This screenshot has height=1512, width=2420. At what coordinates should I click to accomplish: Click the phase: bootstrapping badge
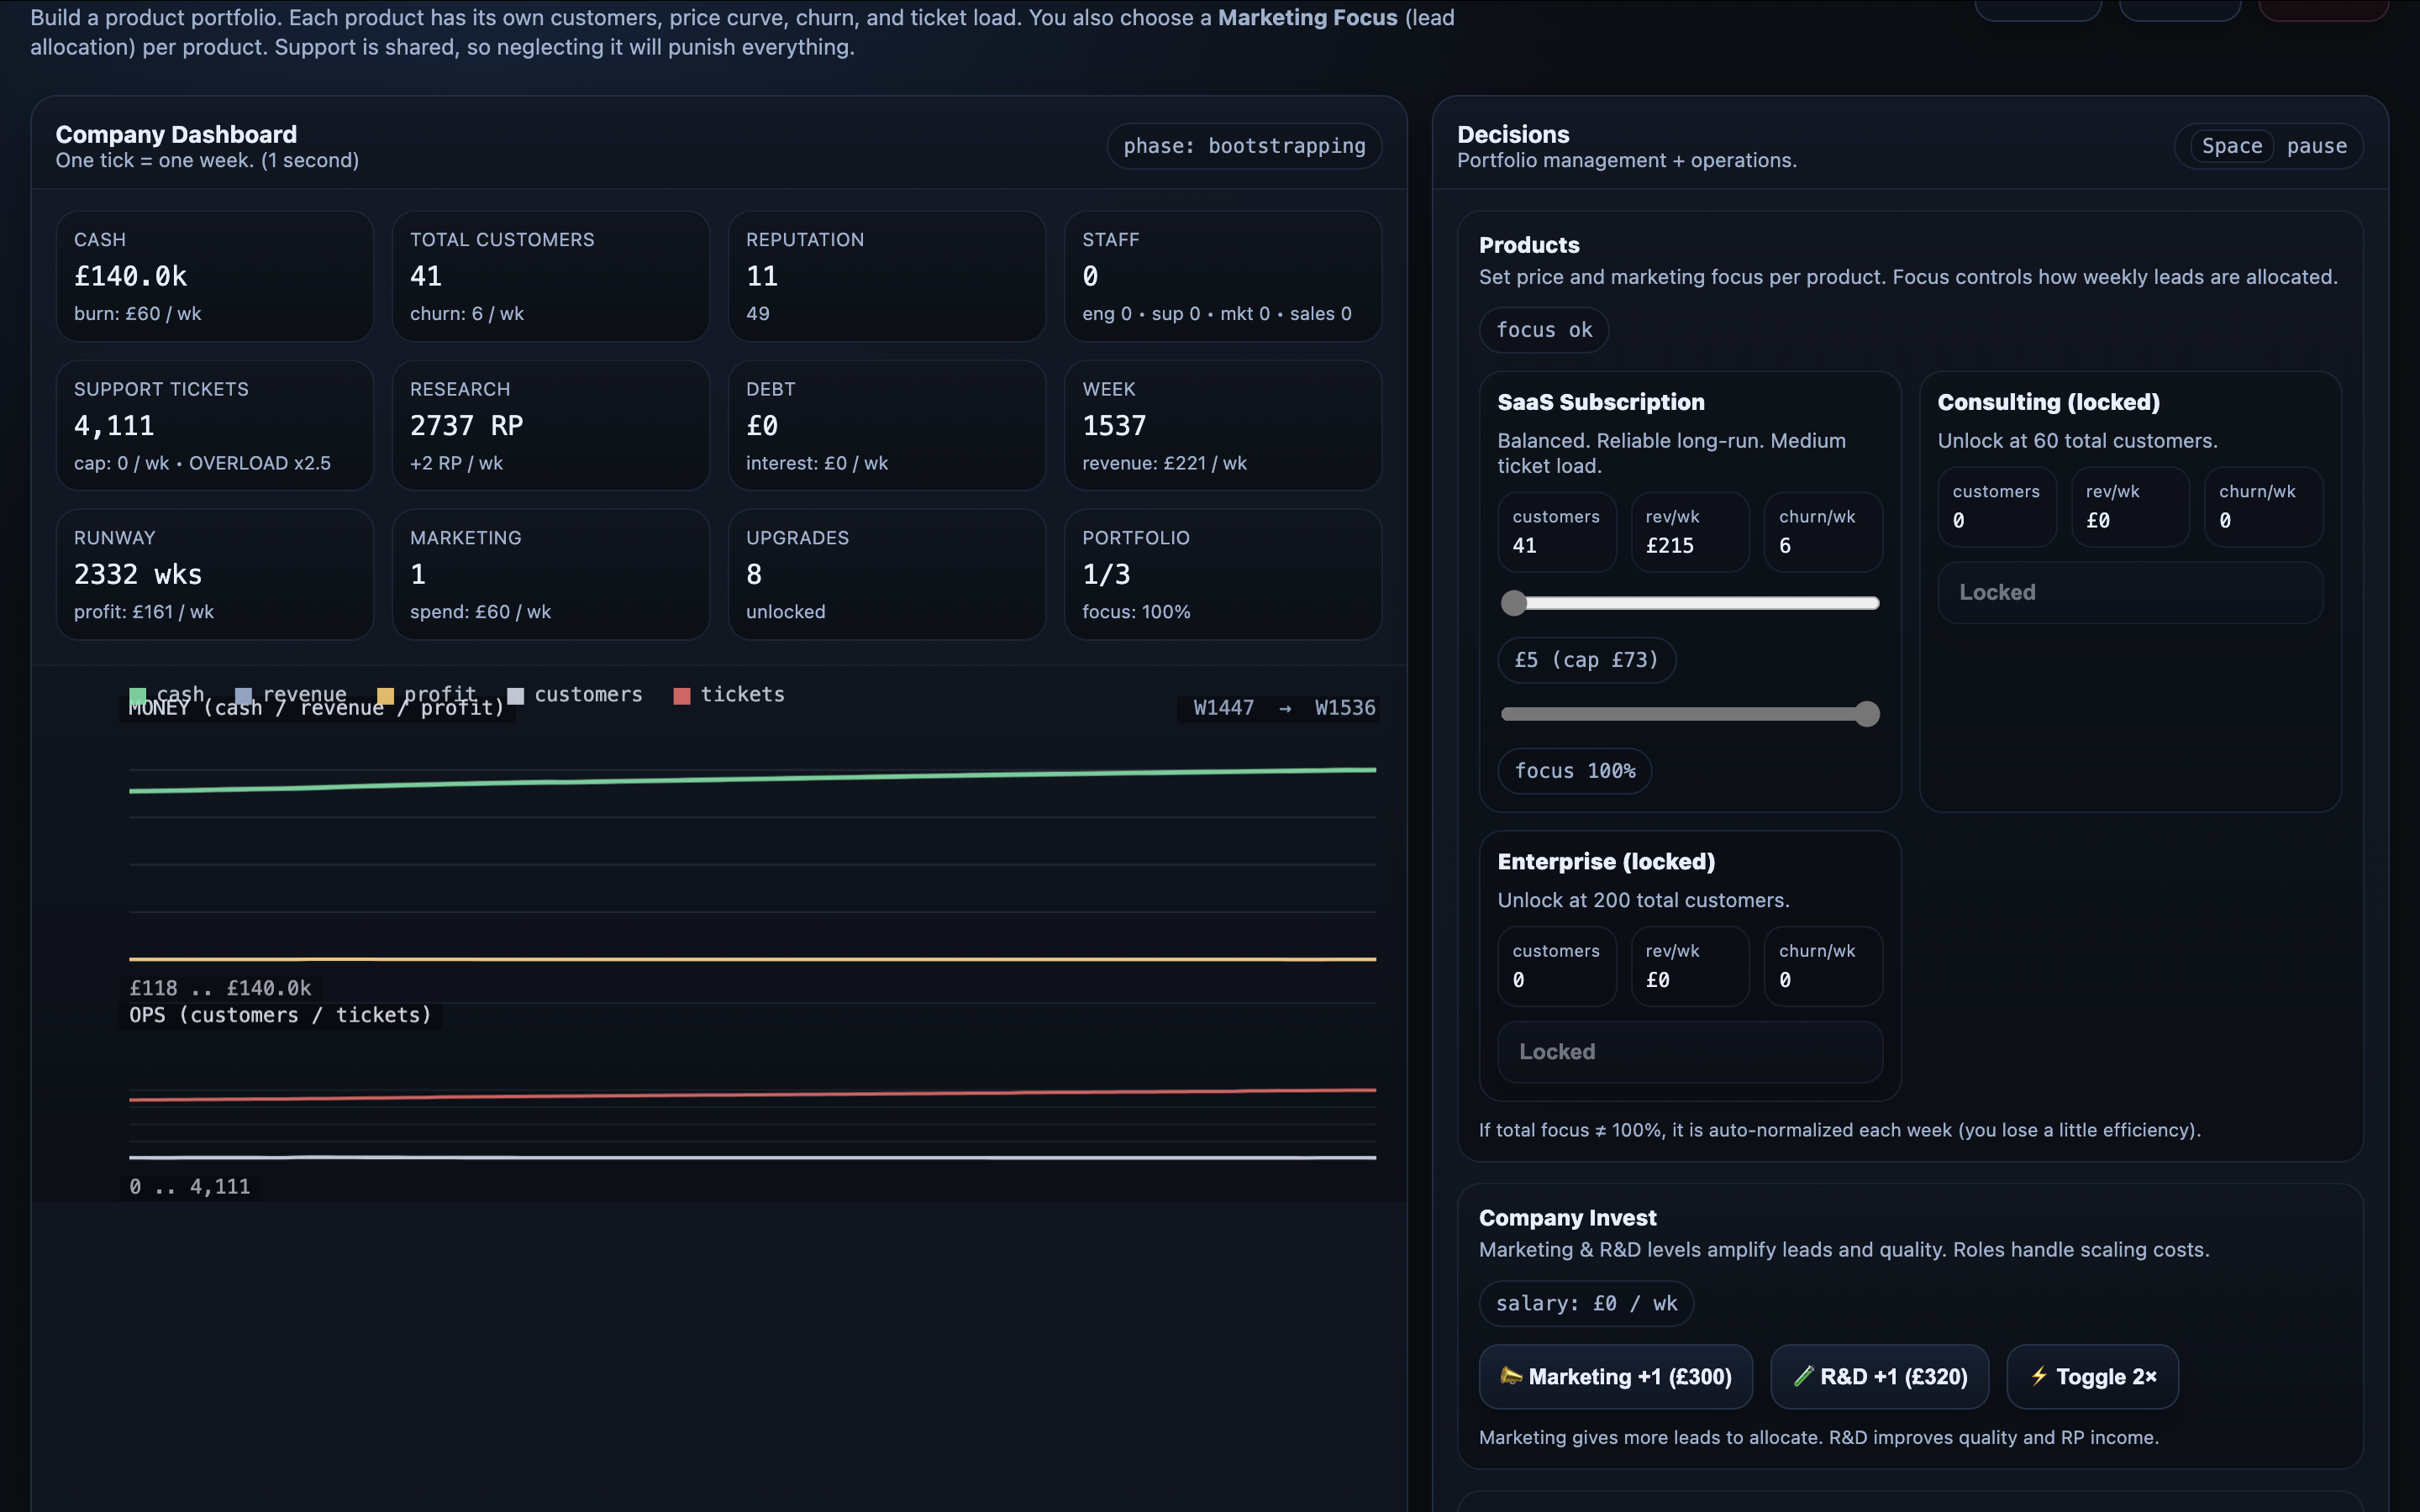tap(1243, 146)
